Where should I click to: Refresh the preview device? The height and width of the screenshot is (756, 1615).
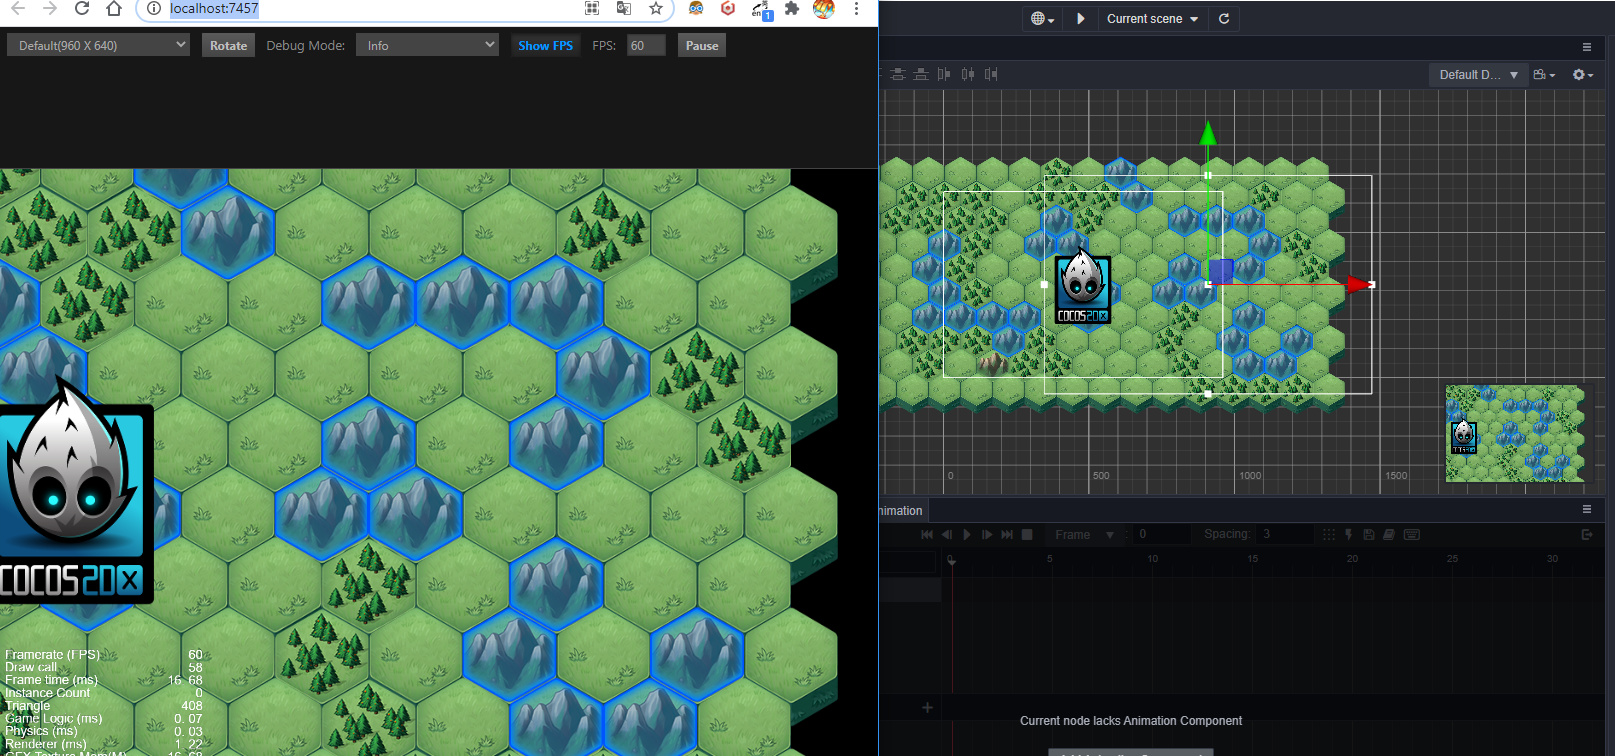point(1224,19)
